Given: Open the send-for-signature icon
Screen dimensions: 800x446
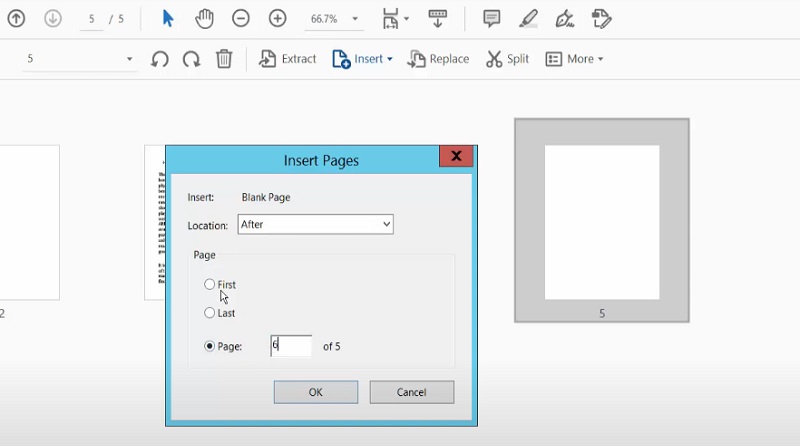Looking at the screenshot, I should [602, 19].
